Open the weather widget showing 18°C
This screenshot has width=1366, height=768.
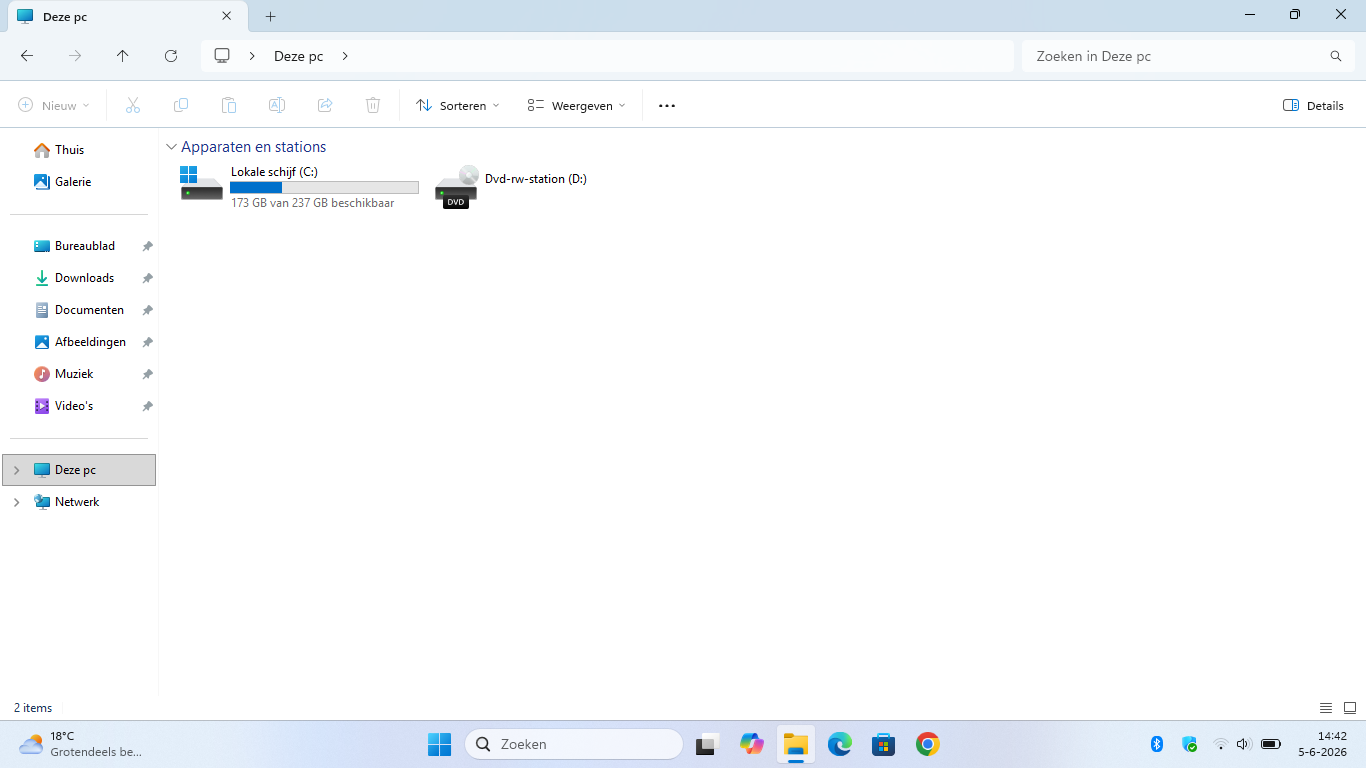point(80,744)
